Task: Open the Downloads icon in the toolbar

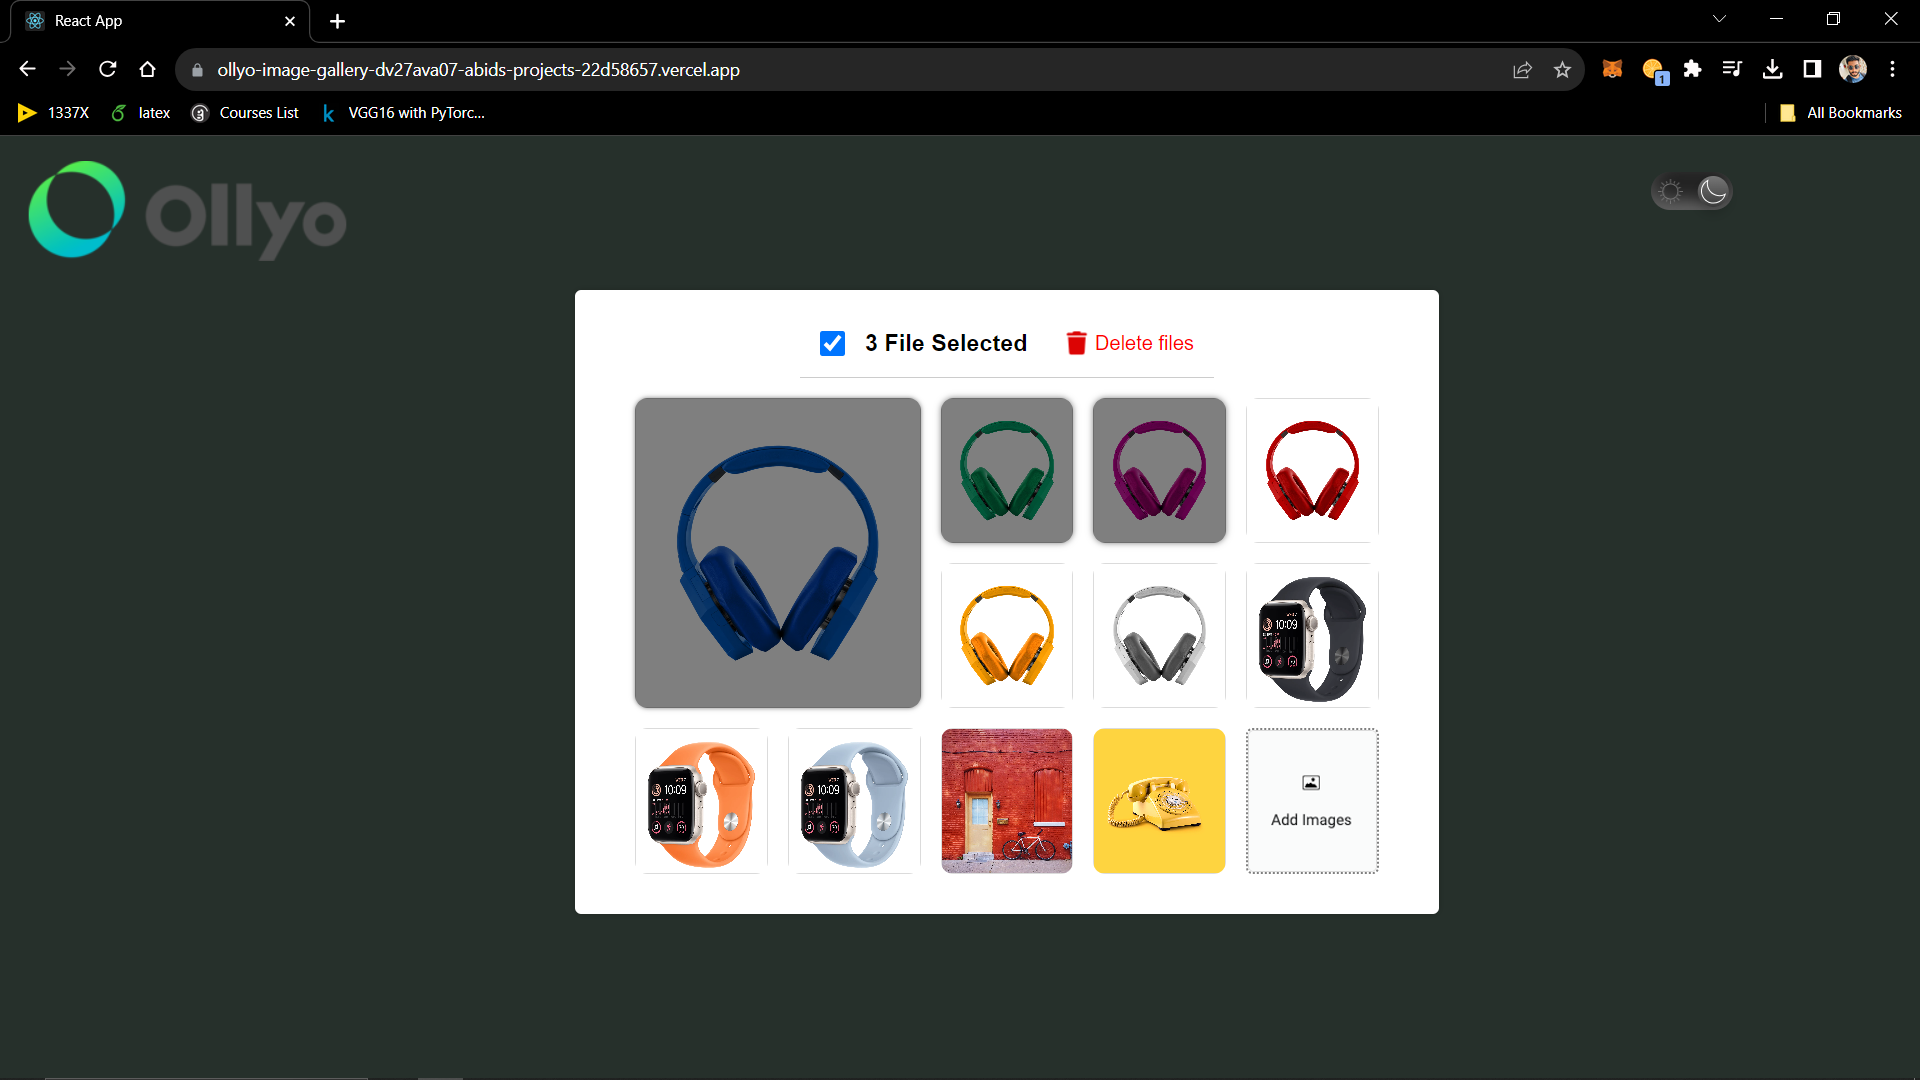Action: click(1773, 69)
